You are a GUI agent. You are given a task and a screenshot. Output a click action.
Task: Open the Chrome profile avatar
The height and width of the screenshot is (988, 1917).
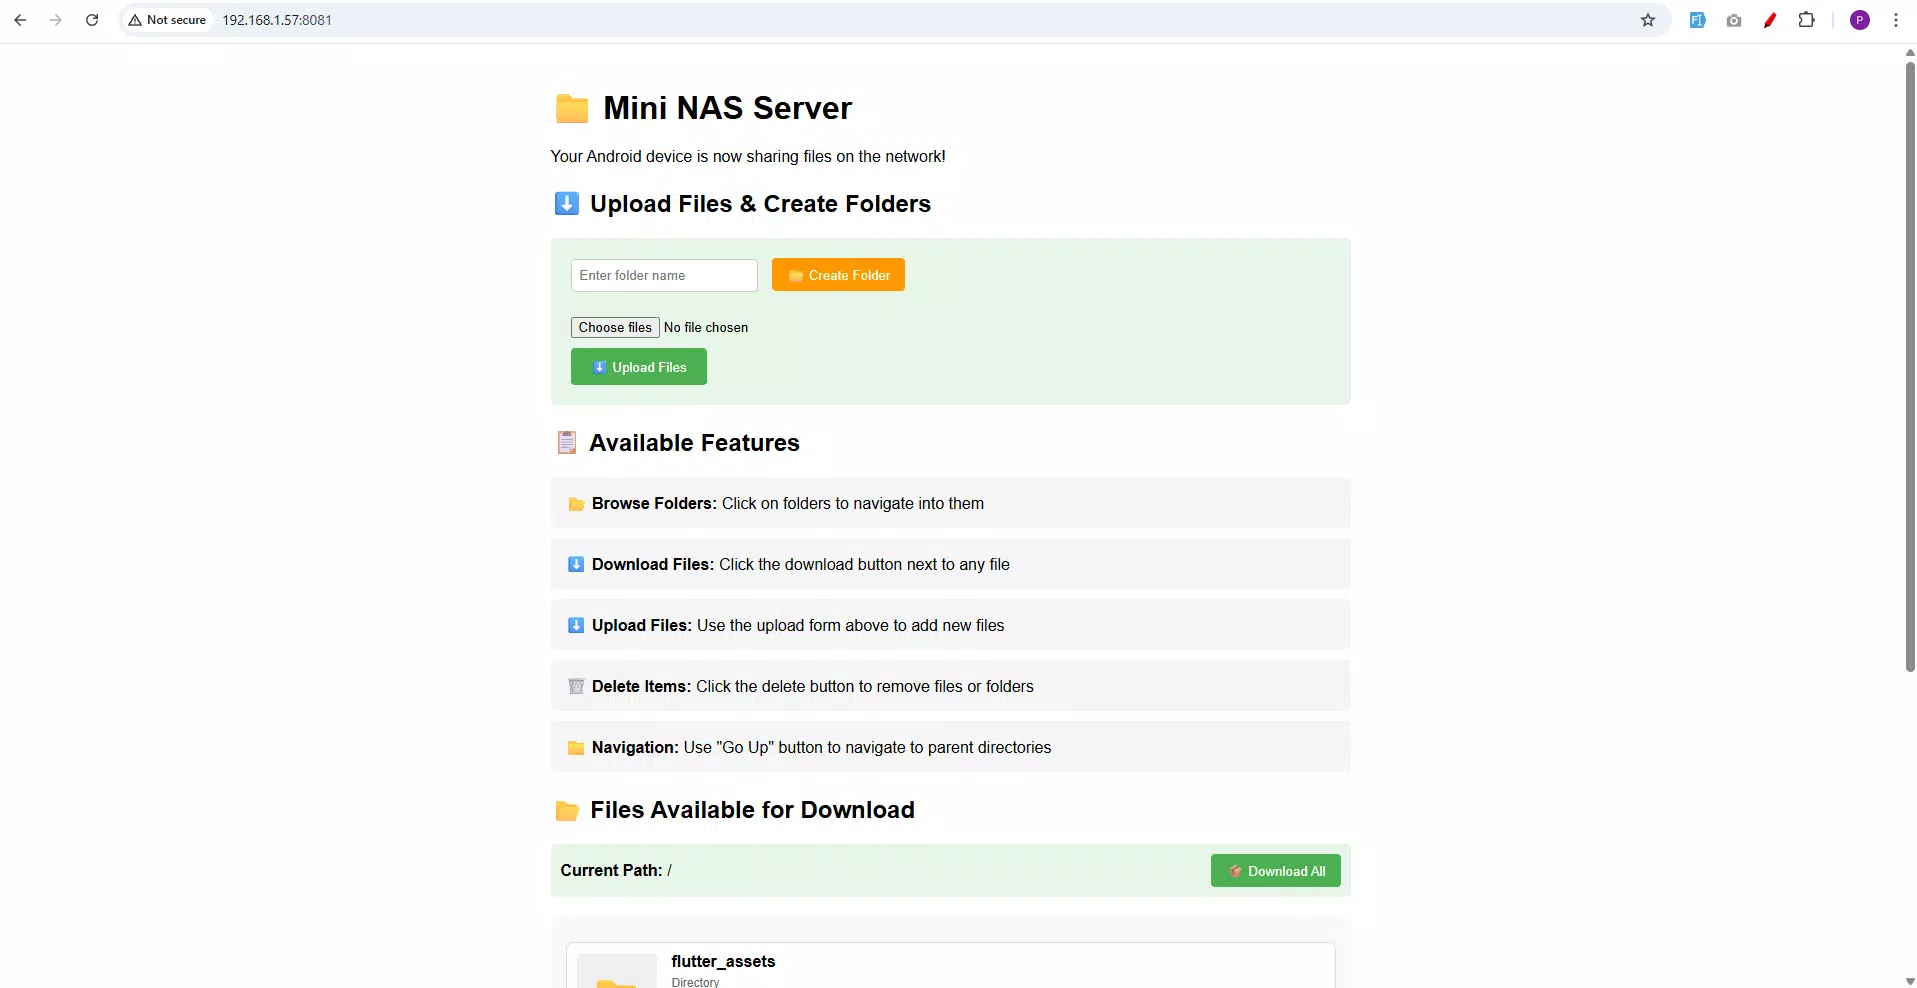[1860, 20]
